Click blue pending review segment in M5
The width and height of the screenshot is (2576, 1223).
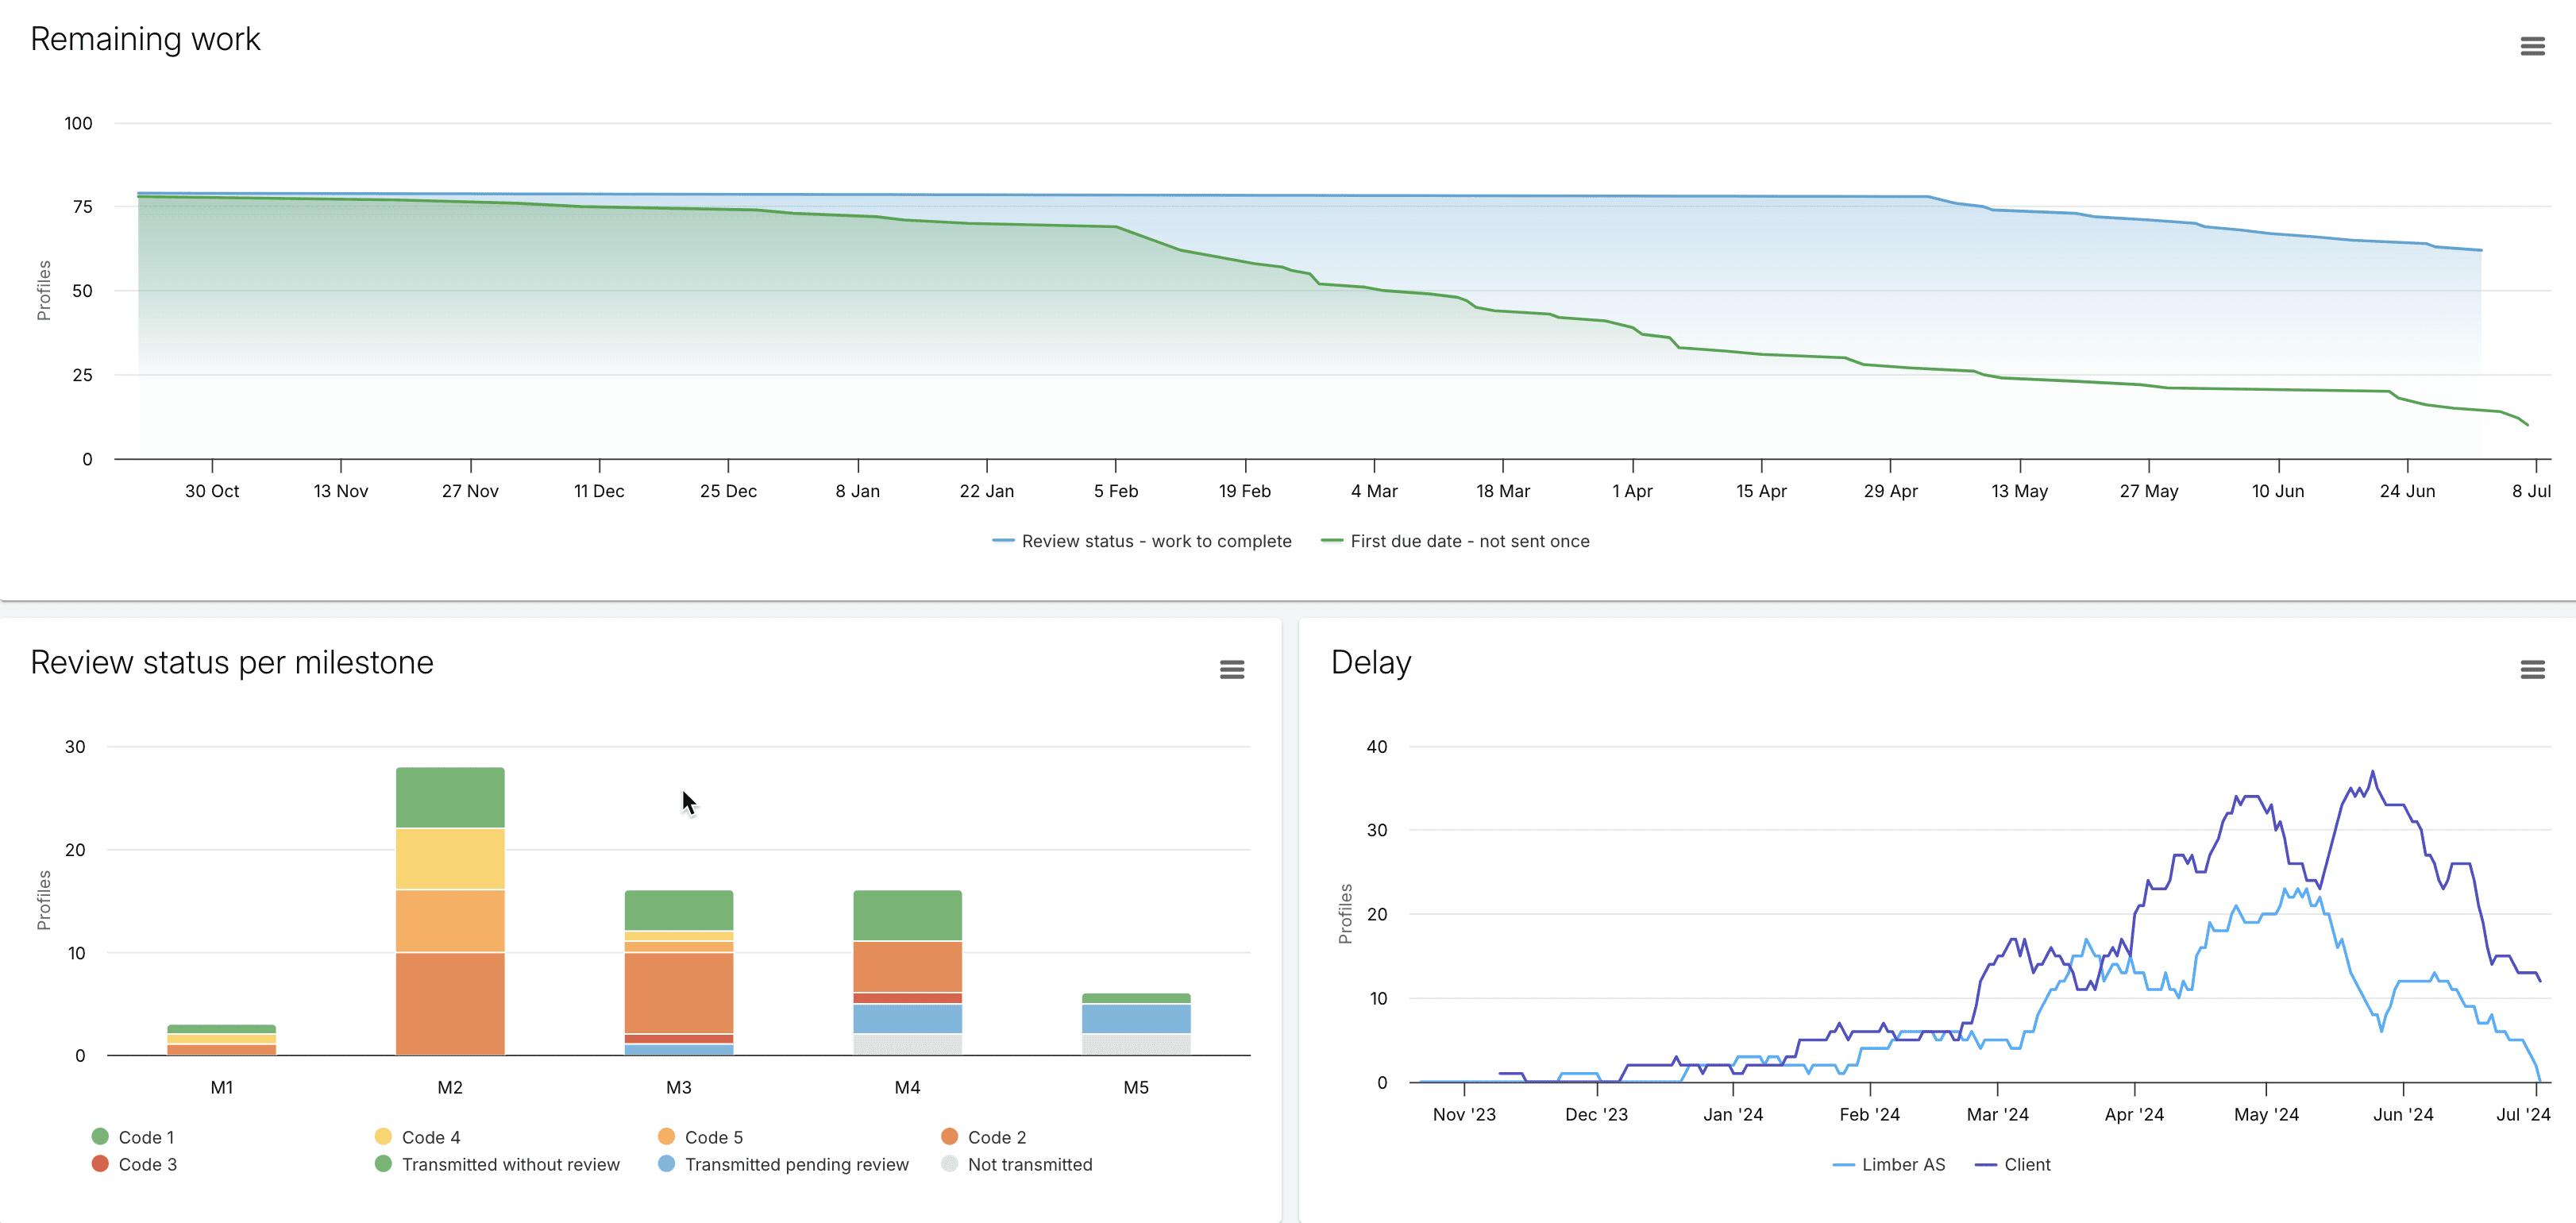point(1136,1018)
